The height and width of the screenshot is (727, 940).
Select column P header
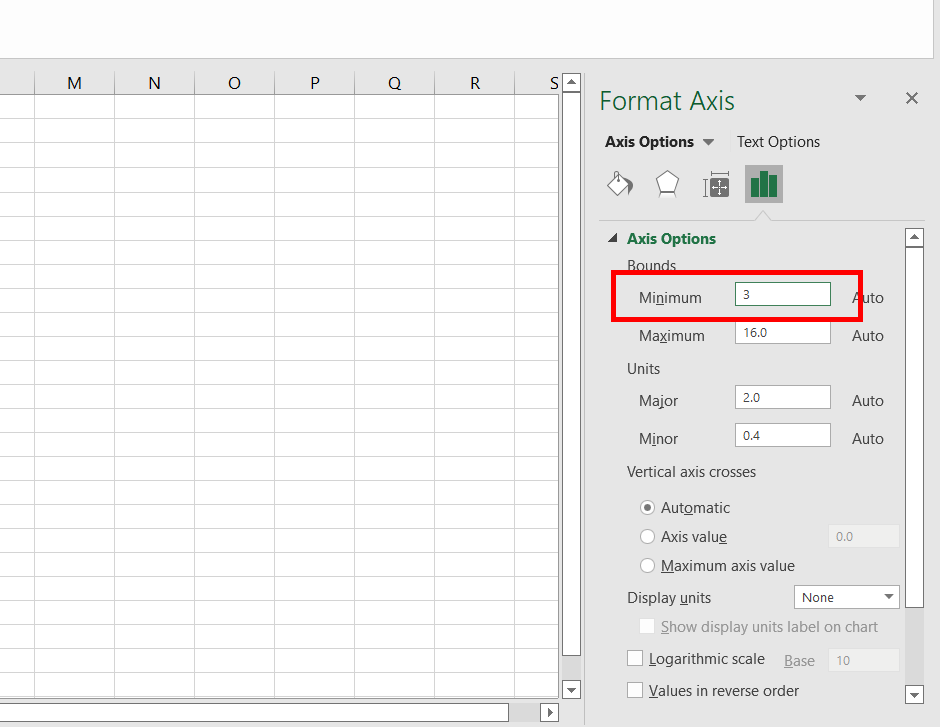click(x=315, y=83)
